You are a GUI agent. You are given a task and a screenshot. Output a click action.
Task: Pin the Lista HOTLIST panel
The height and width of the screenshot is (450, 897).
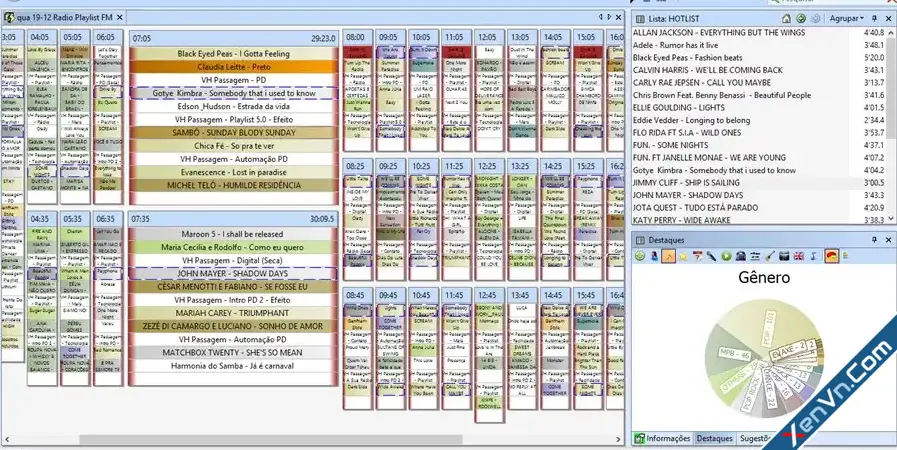click(875, 18)
